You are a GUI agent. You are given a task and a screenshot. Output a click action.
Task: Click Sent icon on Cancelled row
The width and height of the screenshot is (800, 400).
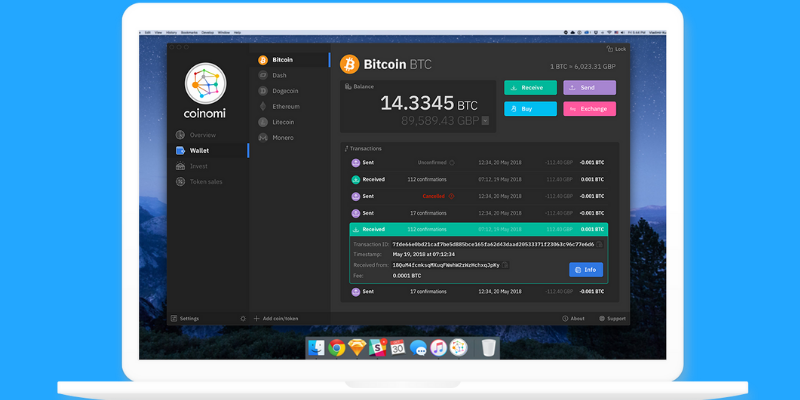[x=356, y=196]
